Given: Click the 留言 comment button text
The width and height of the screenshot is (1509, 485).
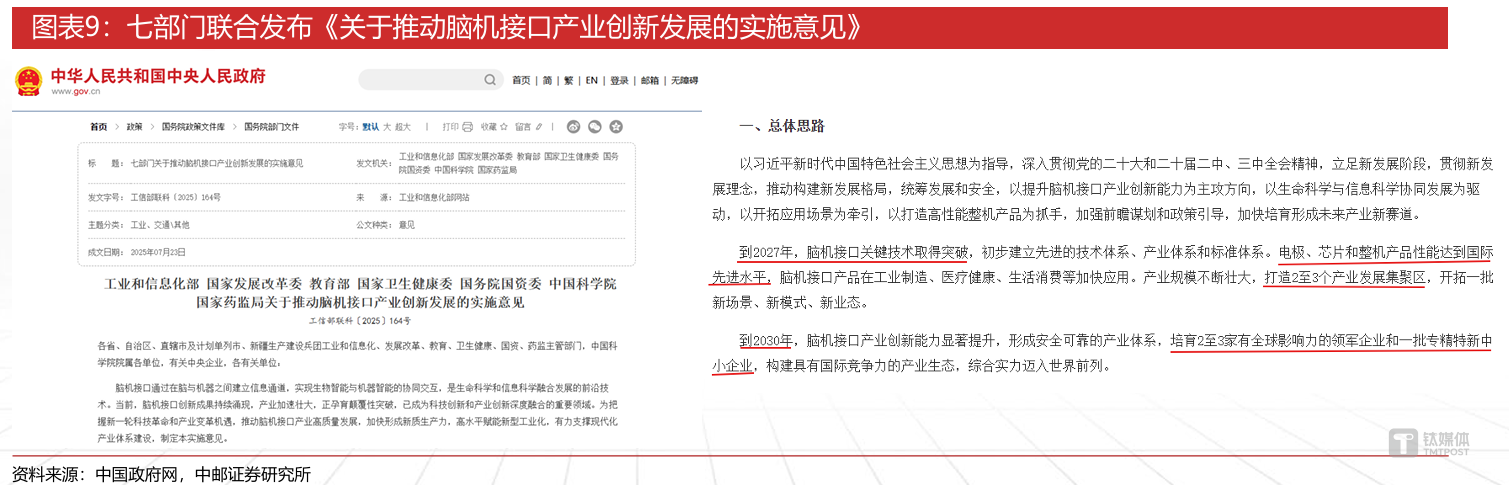Looking at the screenshot, I should (523, 127).
